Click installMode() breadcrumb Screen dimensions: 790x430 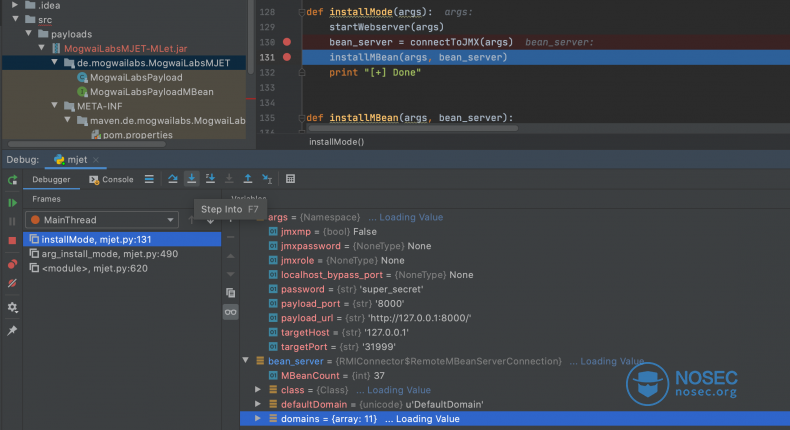coord(337,142)
